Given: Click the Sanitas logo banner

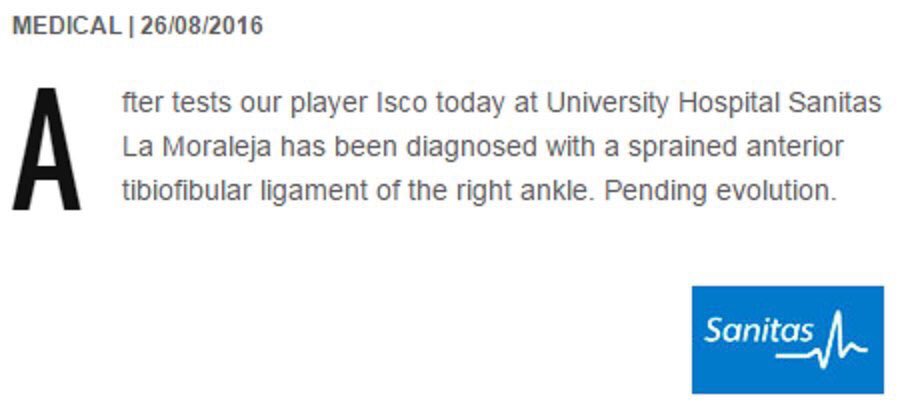Looking at the screenshot, I should 787,339.
